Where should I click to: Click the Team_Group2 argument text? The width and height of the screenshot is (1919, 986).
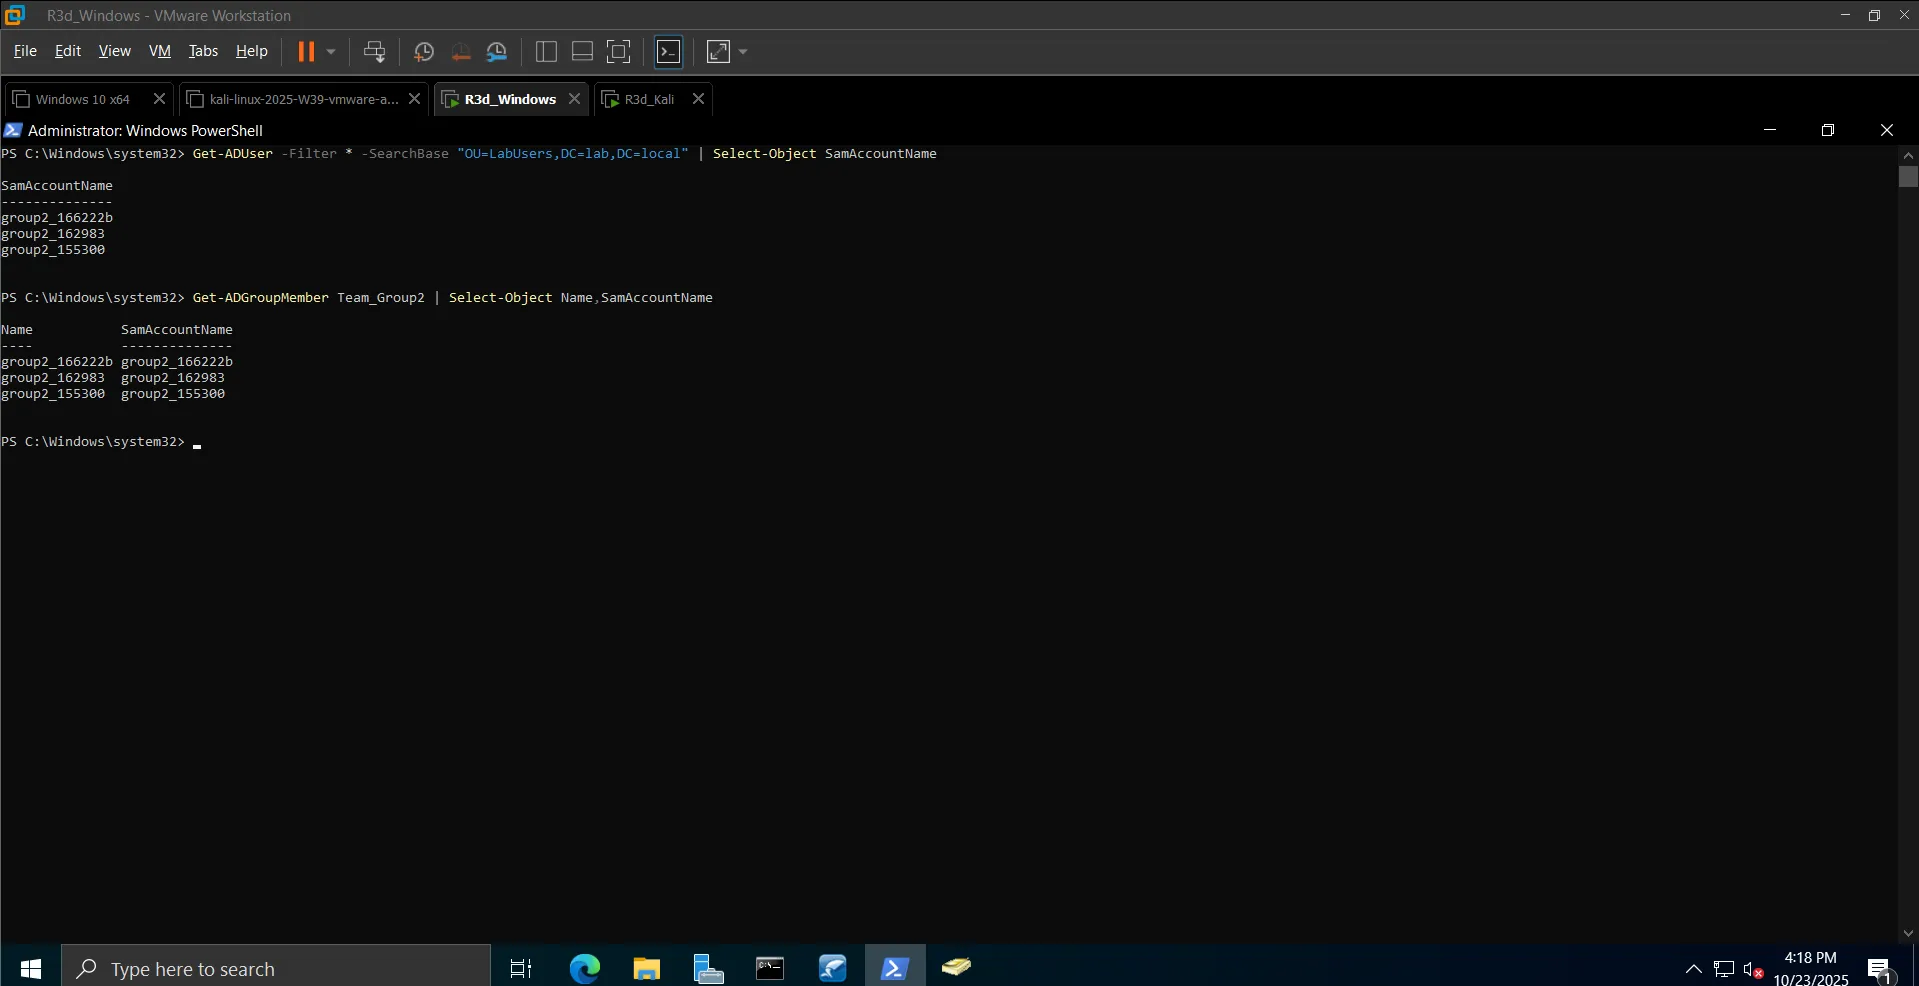(380, 298)
